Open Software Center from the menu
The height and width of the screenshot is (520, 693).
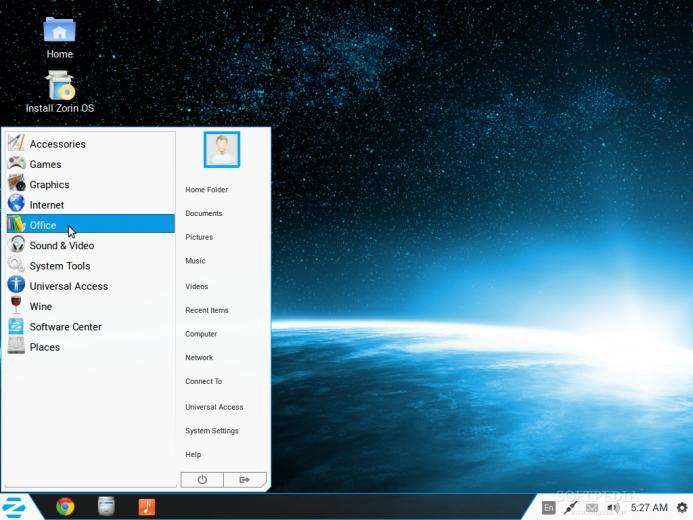[x=91, y=327]
